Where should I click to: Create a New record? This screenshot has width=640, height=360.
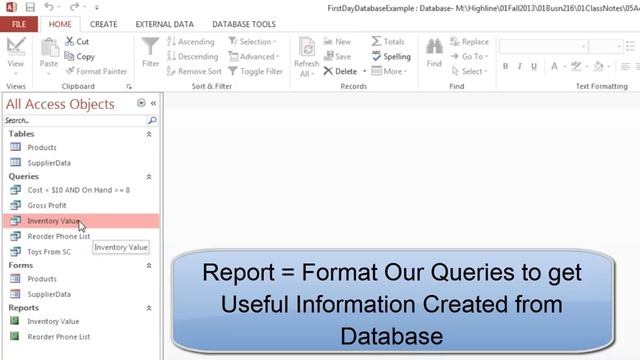337,41
